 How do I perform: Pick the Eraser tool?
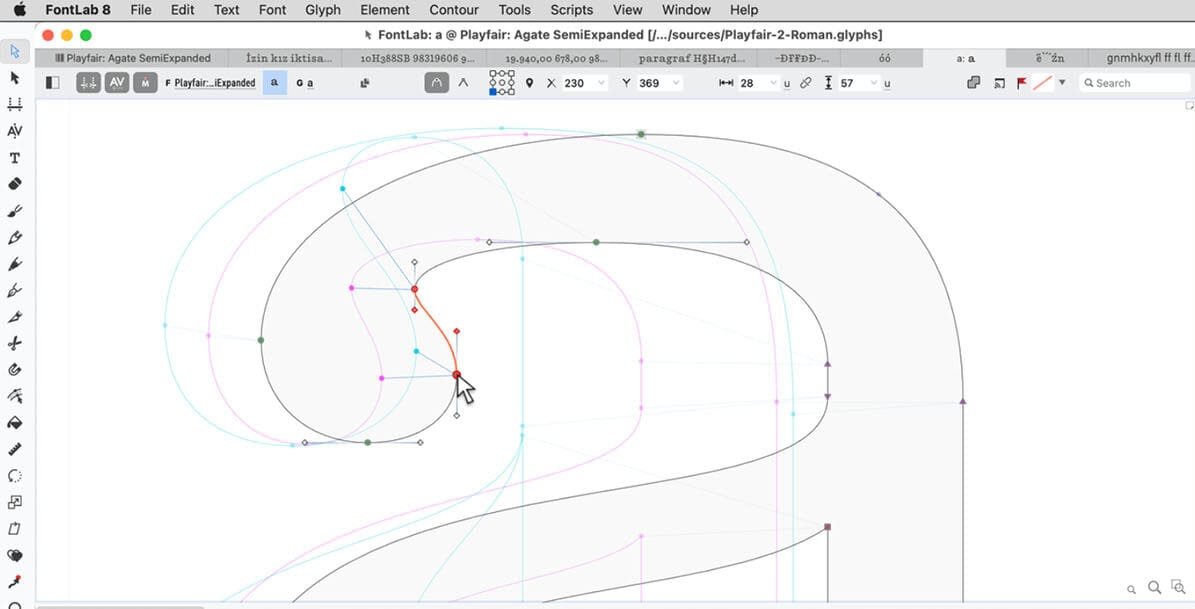pyautogui.click(x=14, y=184)
